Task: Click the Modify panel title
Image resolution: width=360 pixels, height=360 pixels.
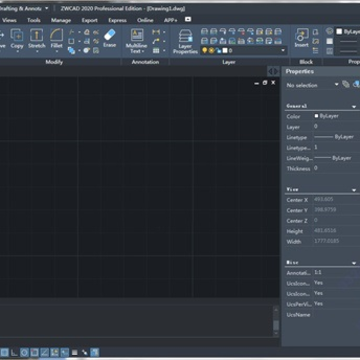Action: [x=54, y=62]
